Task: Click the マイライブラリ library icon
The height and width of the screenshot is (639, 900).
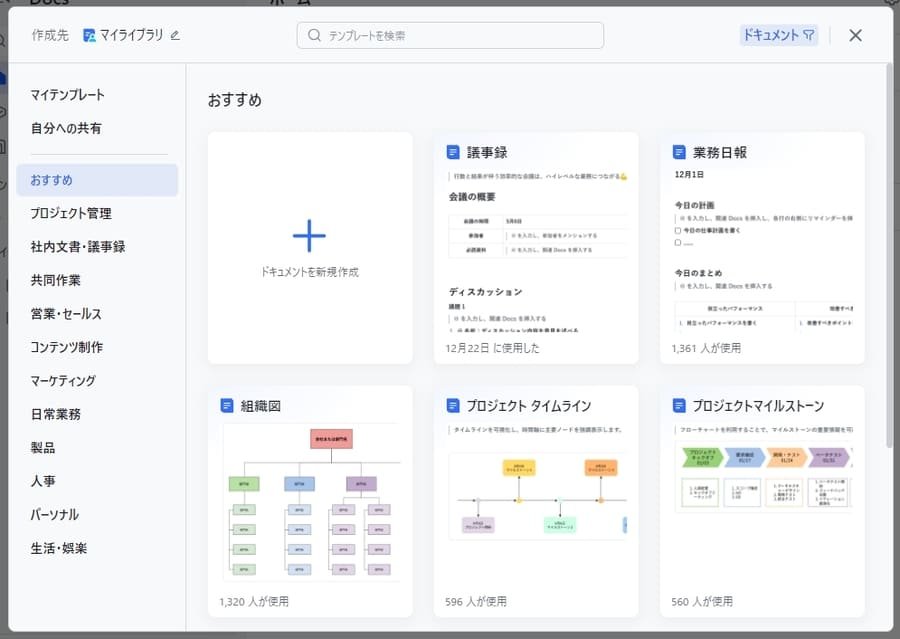Action: click(90, 35)
